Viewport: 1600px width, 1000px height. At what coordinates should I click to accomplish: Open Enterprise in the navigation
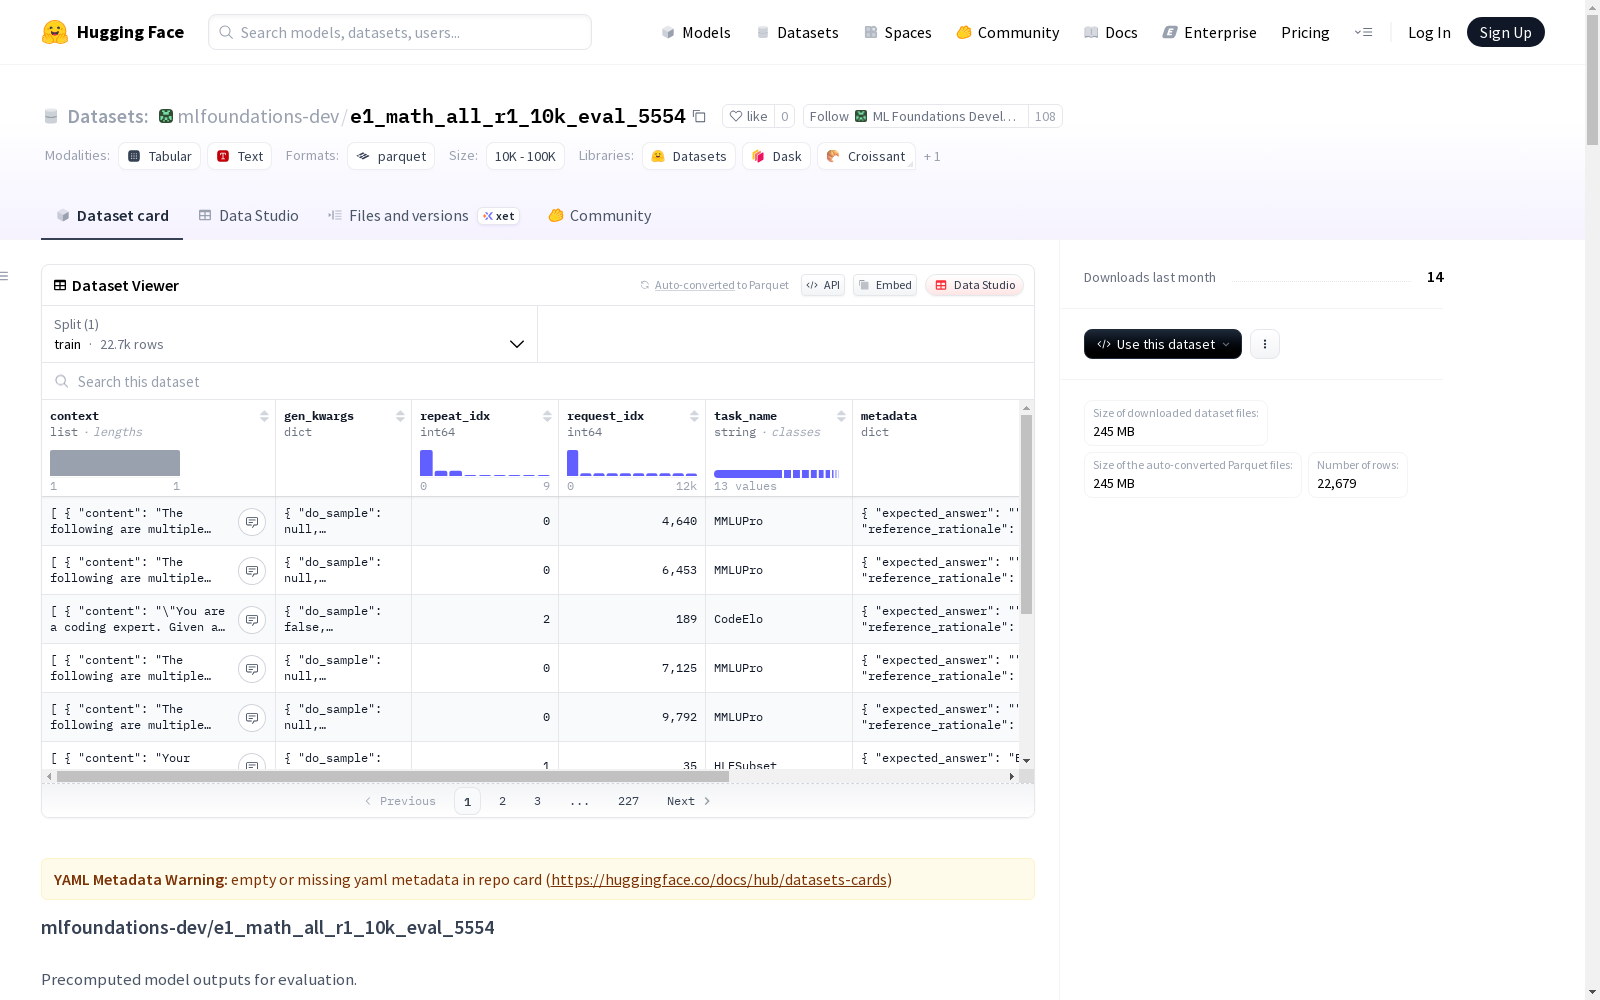(x=1209, y=32)
